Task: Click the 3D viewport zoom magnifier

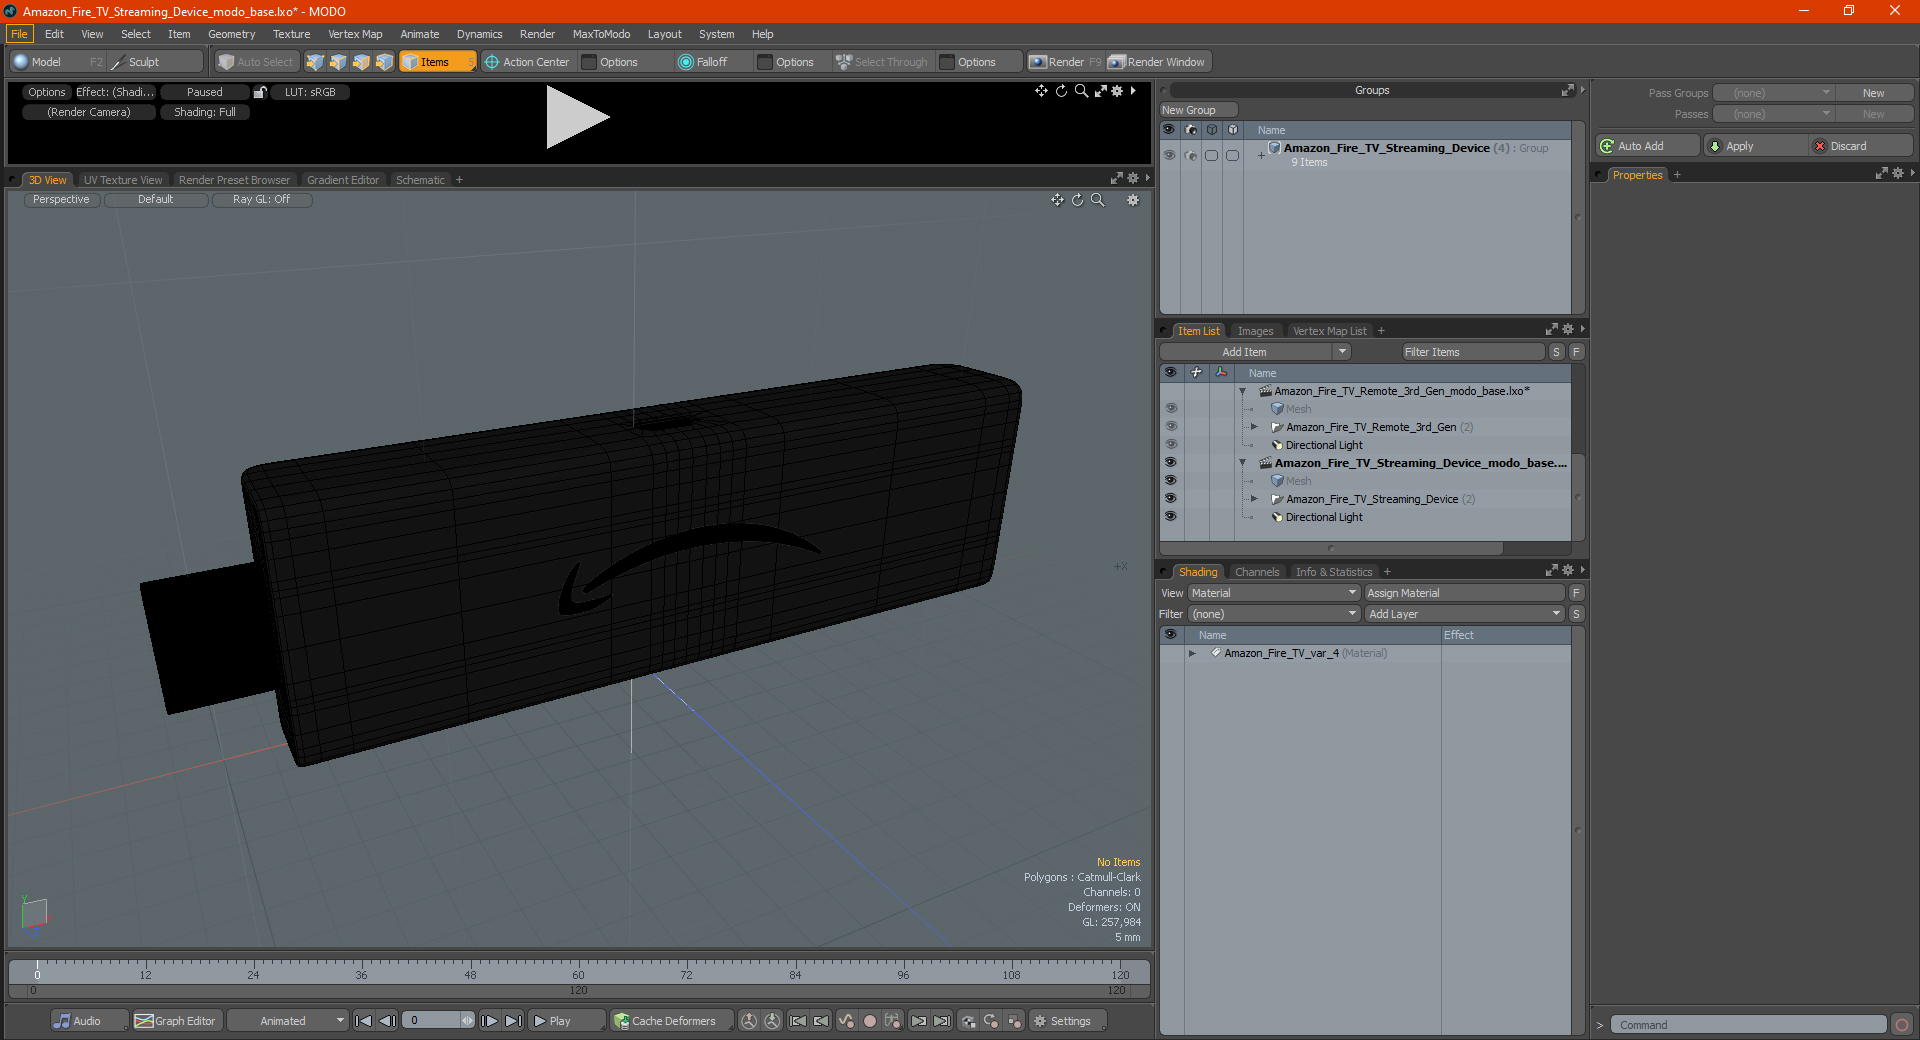Action: pyautogui.click(x=1097, y=200)
